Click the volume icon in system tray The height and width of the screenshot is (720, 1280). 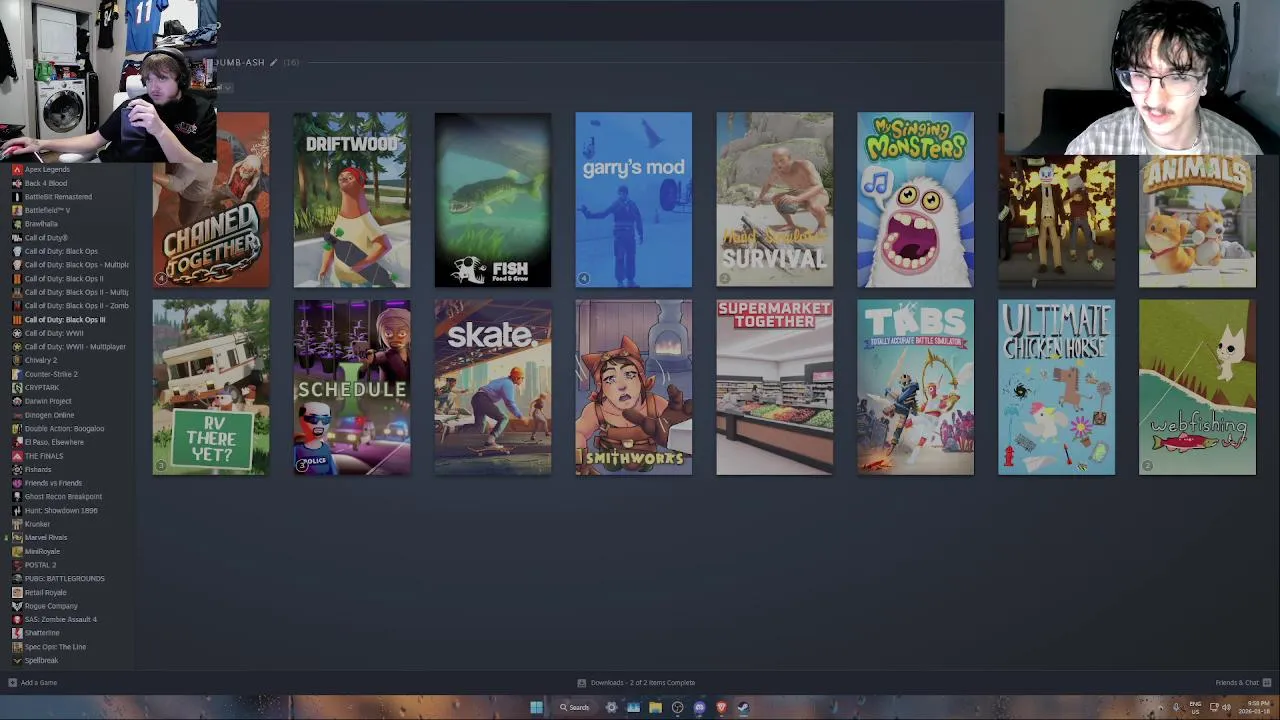tap(1227, 707)
